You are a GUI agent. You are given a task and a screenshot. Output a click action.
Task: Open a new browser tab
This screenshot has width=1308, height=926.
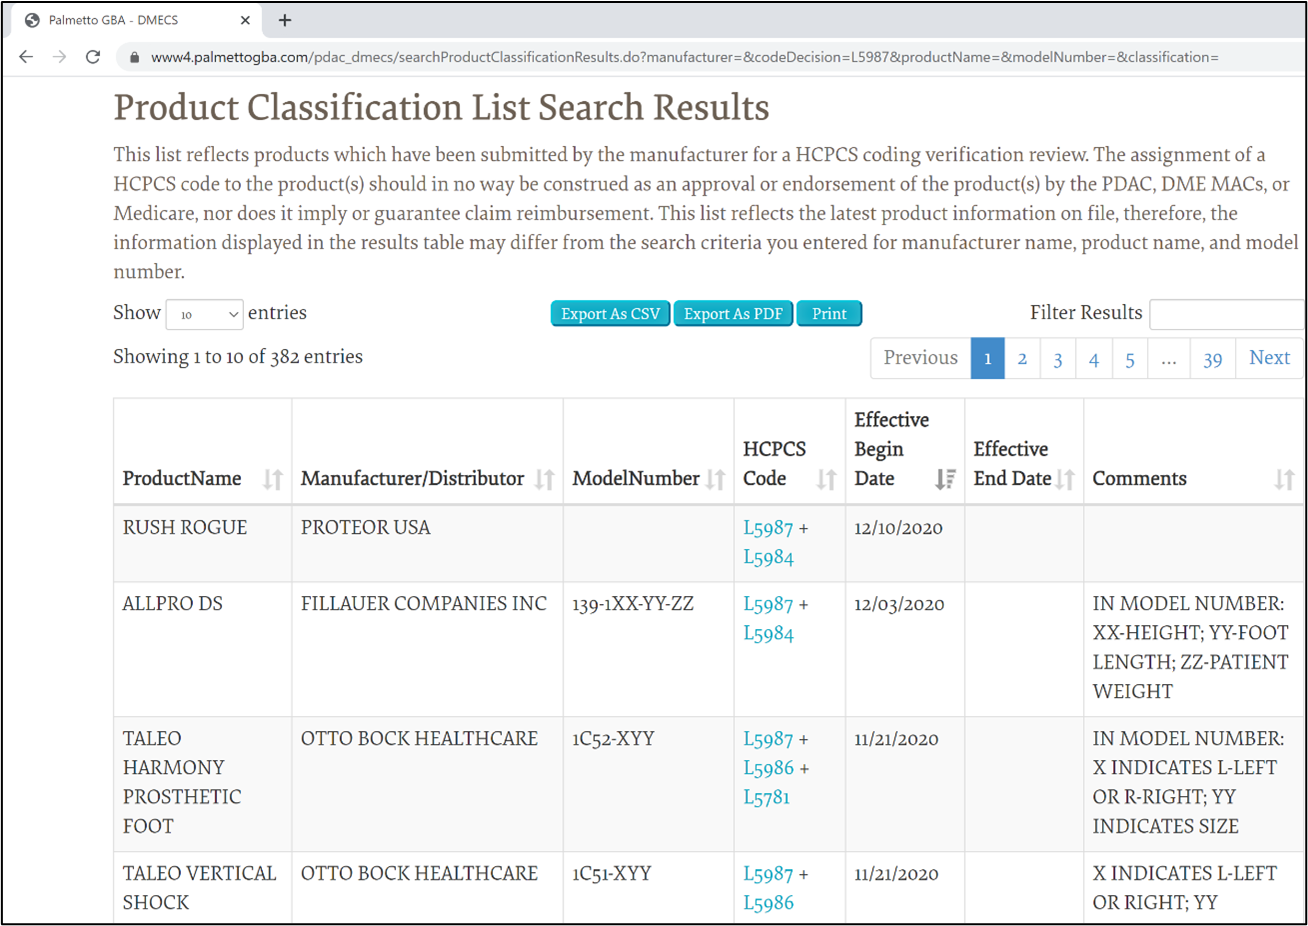285,20
